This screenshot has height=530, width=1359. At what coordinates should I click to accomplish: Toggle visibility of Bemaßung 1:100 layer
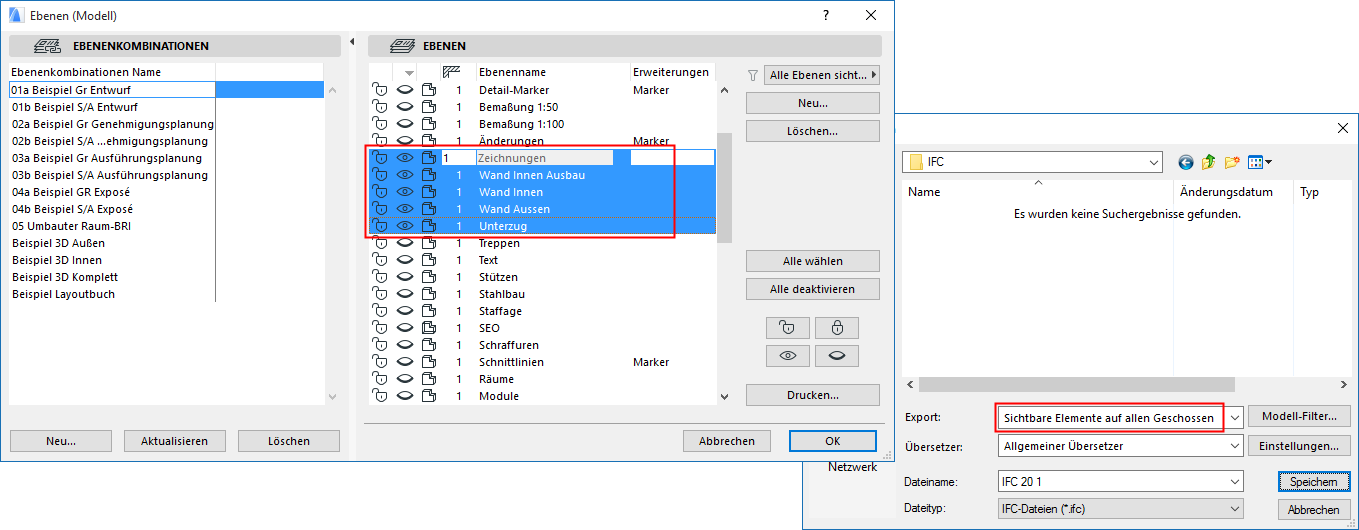point(405,124)
